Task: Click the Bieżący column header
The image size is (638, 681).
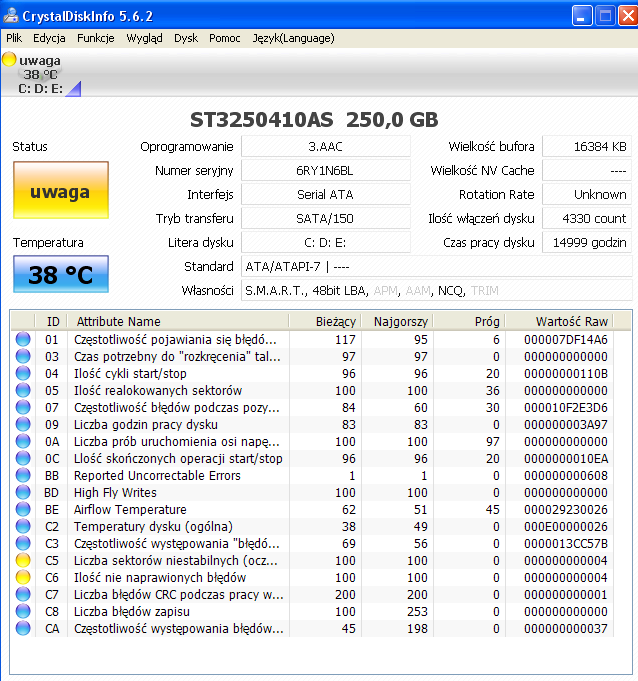Action: coord(325,321)
